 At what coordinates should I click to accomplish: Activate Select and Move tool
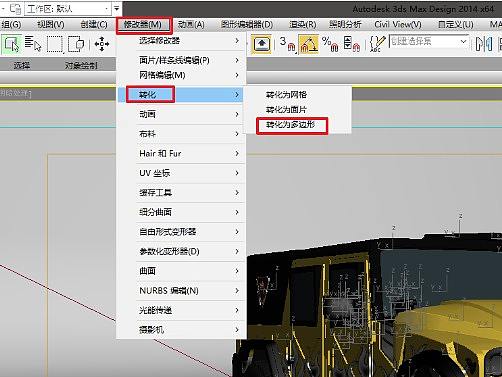tap(102, 44)
